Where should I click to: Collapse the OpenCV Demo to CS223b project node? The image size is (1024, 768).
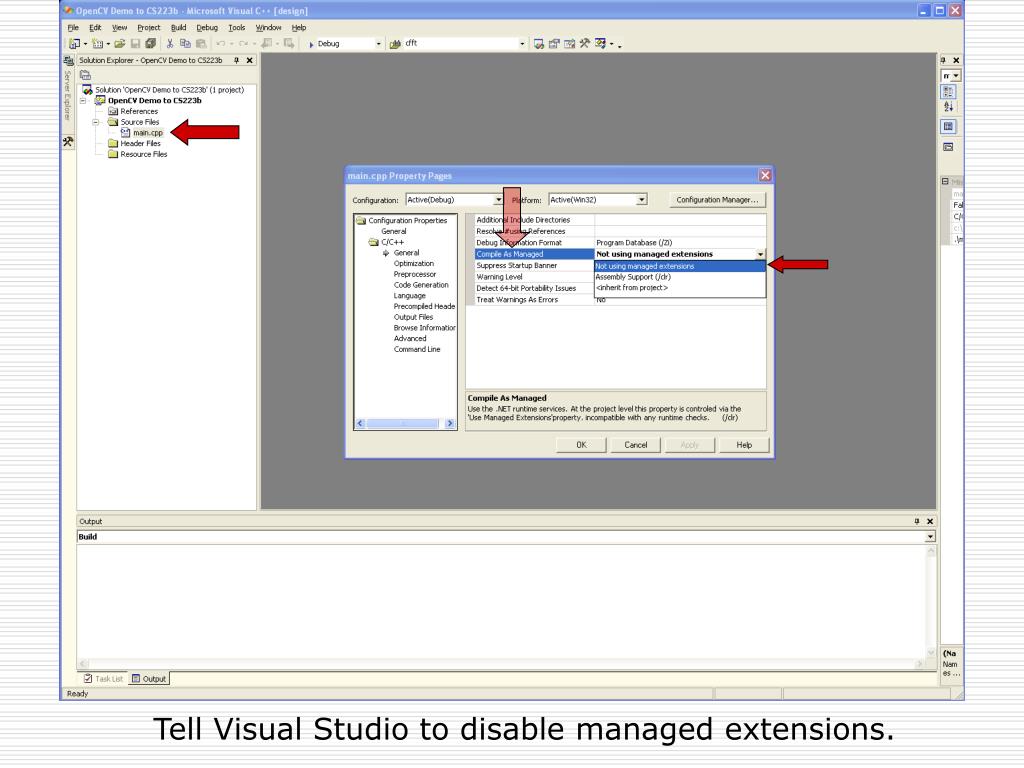point(84,101)
